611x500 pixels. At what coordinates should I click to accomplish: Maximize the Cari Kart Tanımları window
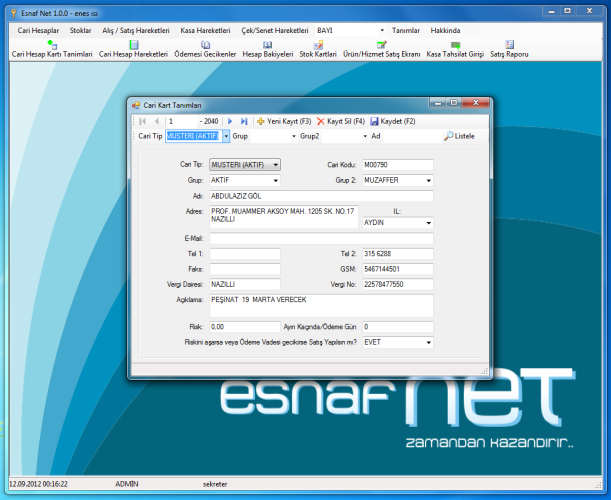(x=454, y=102)
